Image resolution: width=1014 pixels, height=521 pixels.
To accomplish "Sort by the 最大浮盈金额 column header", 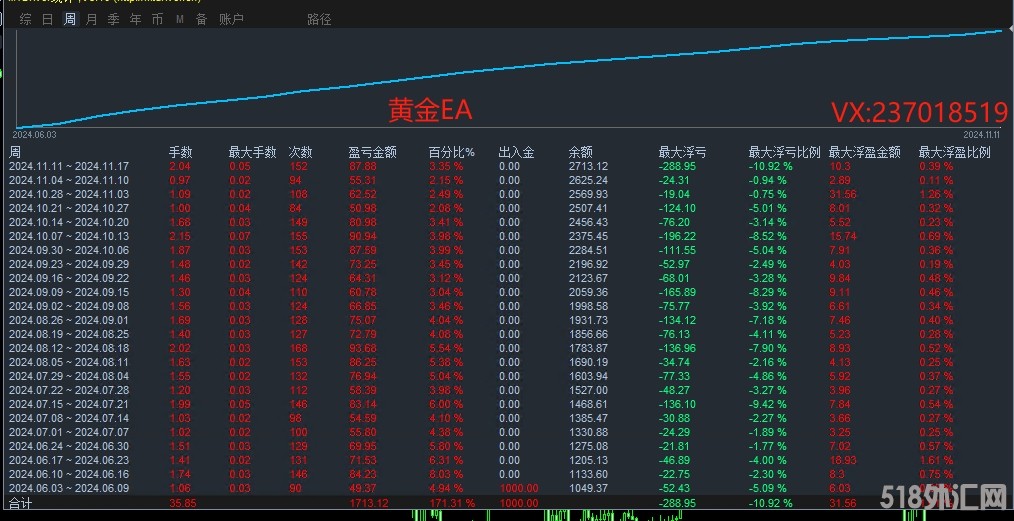I will [865, 153].
